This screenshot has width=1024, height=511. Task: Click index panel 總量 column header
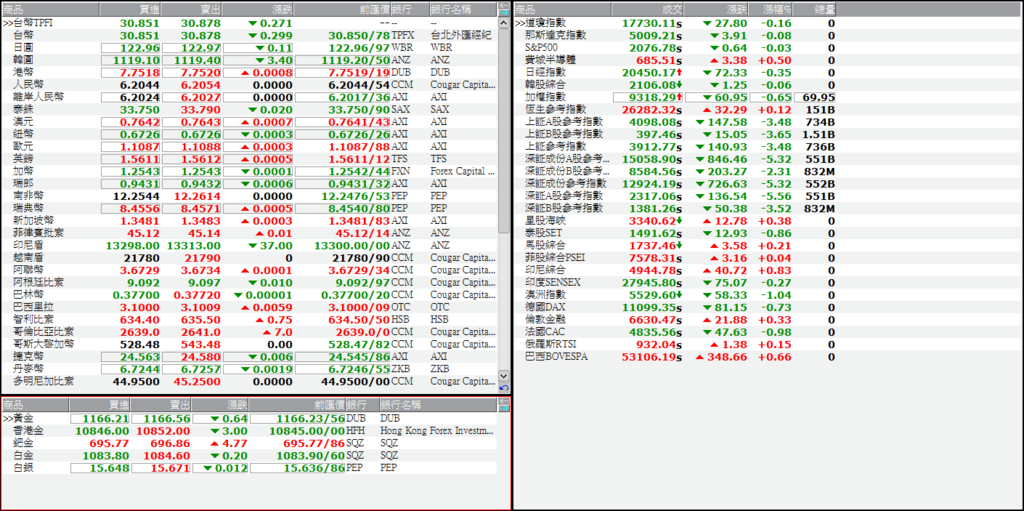[x=814, y=9]
